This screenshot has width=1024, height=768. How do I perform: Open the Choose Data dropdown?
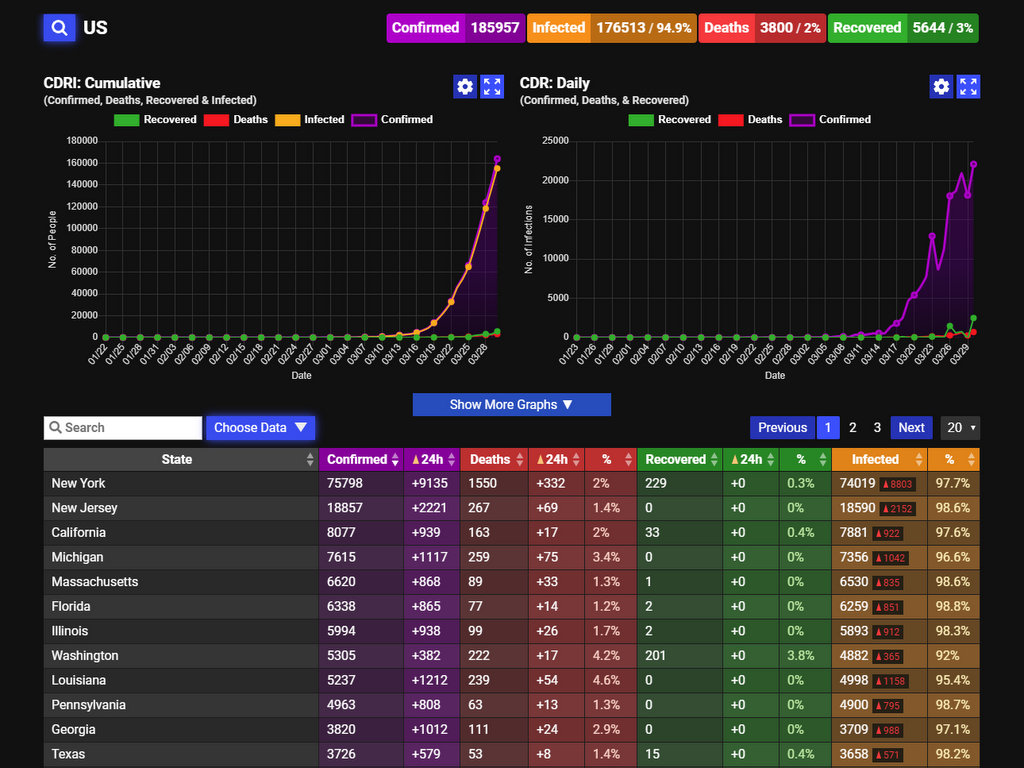261,428
